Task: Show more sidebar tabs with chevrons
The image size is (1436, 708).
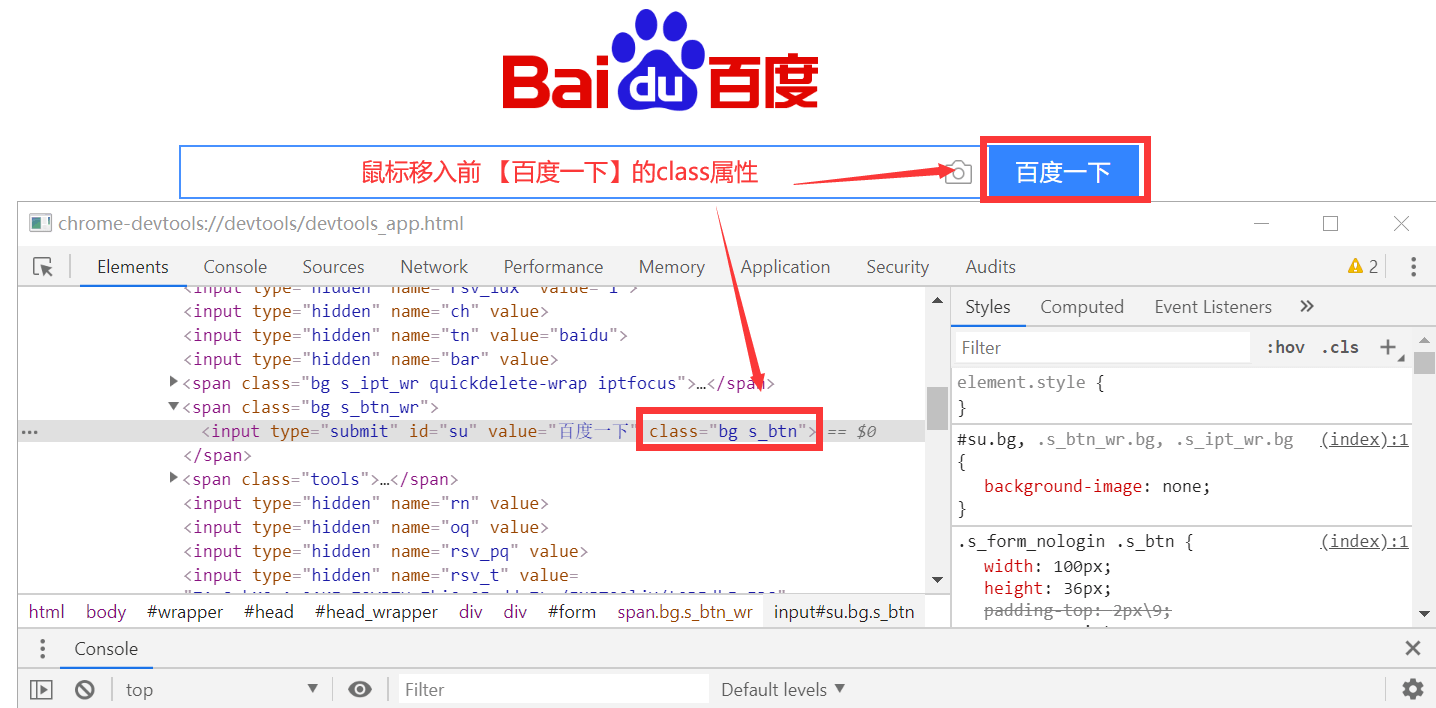Action: 1306,307
